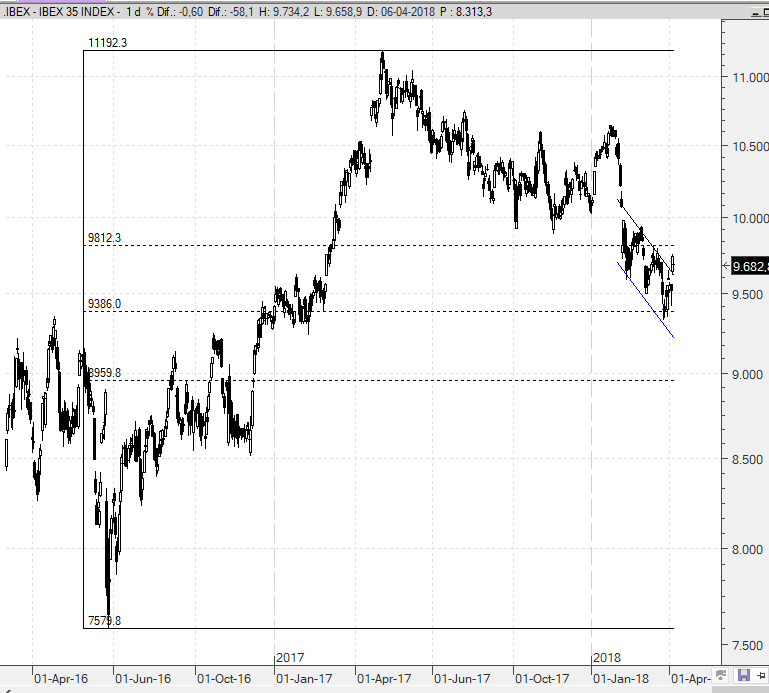This screenshot has height=693, width=769.
Task: Click the 01-Jan-17 date axis label
Action: (x=304, y=679)
